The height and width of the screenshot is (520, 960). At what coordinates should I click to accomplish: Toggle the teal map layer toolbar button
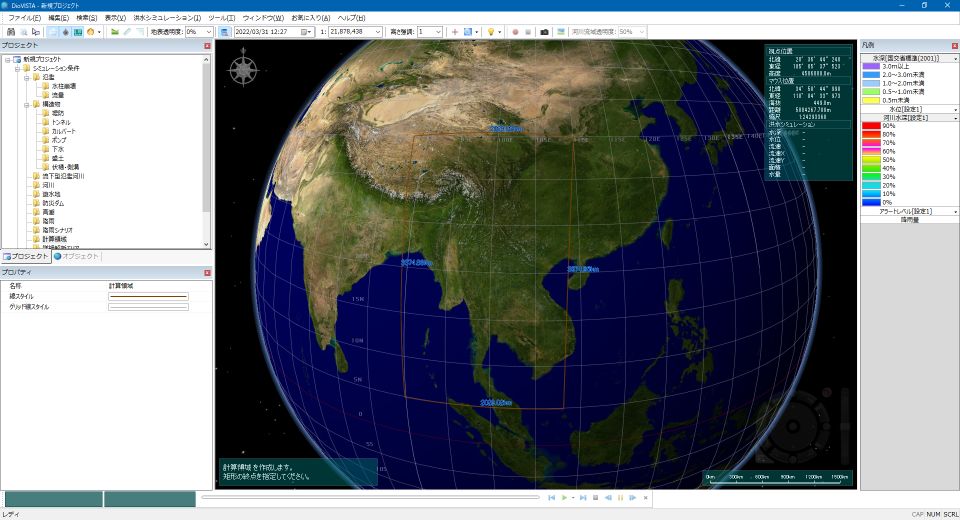pos(78,32)
